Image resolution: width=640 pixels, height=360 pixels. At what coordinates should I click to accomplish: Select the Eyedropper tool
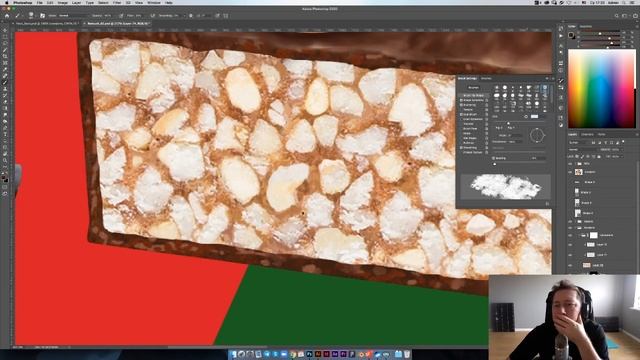pos(5,69)
